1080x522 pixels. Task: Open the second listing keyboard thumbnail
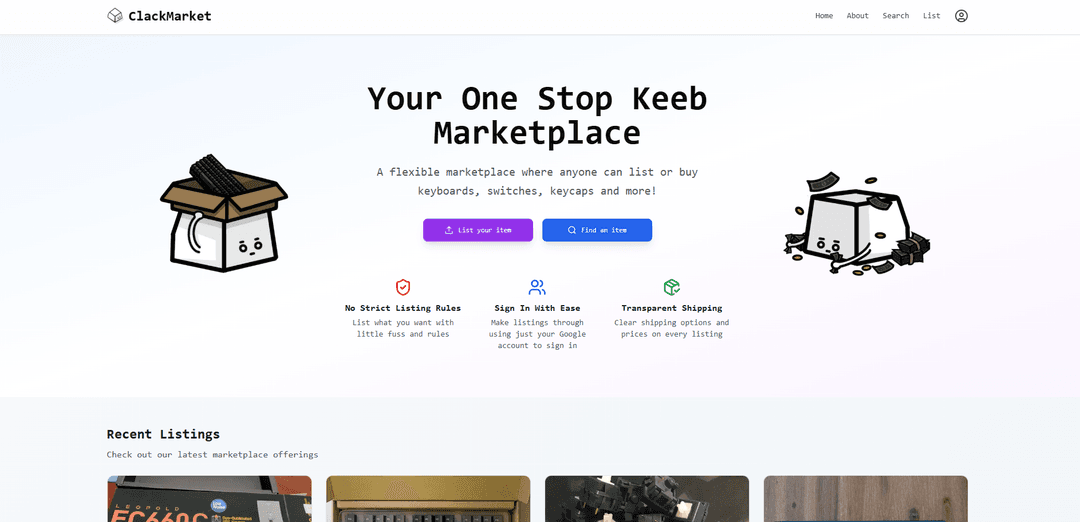428,499
